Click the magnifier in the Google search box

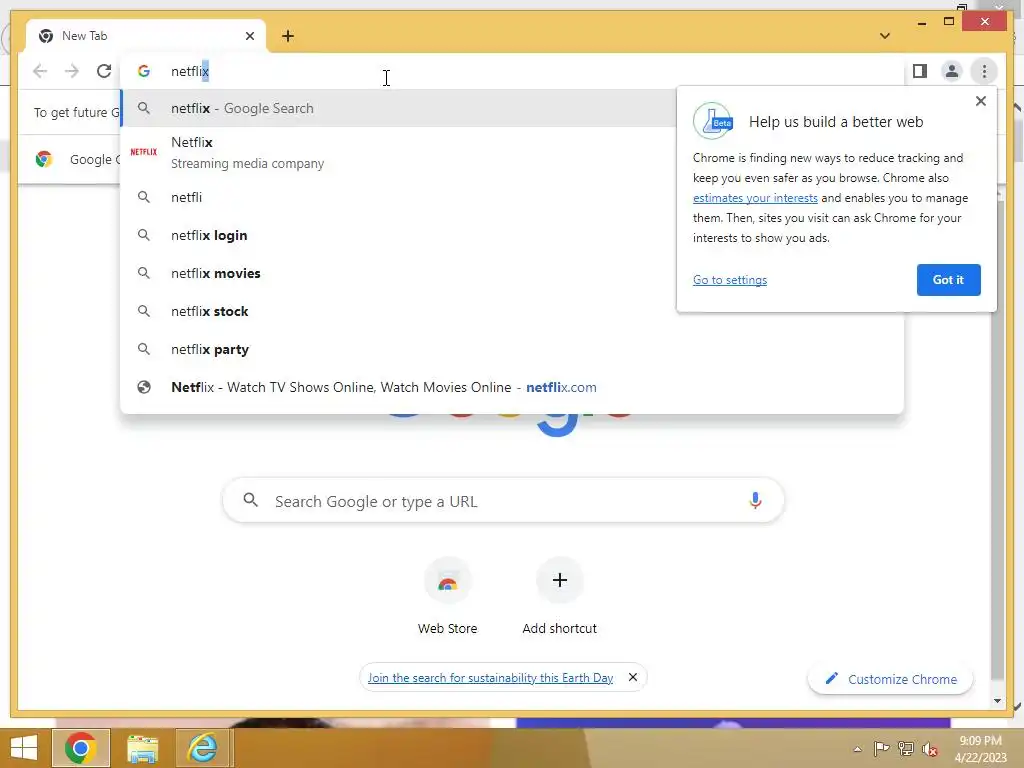coord(250,500)
